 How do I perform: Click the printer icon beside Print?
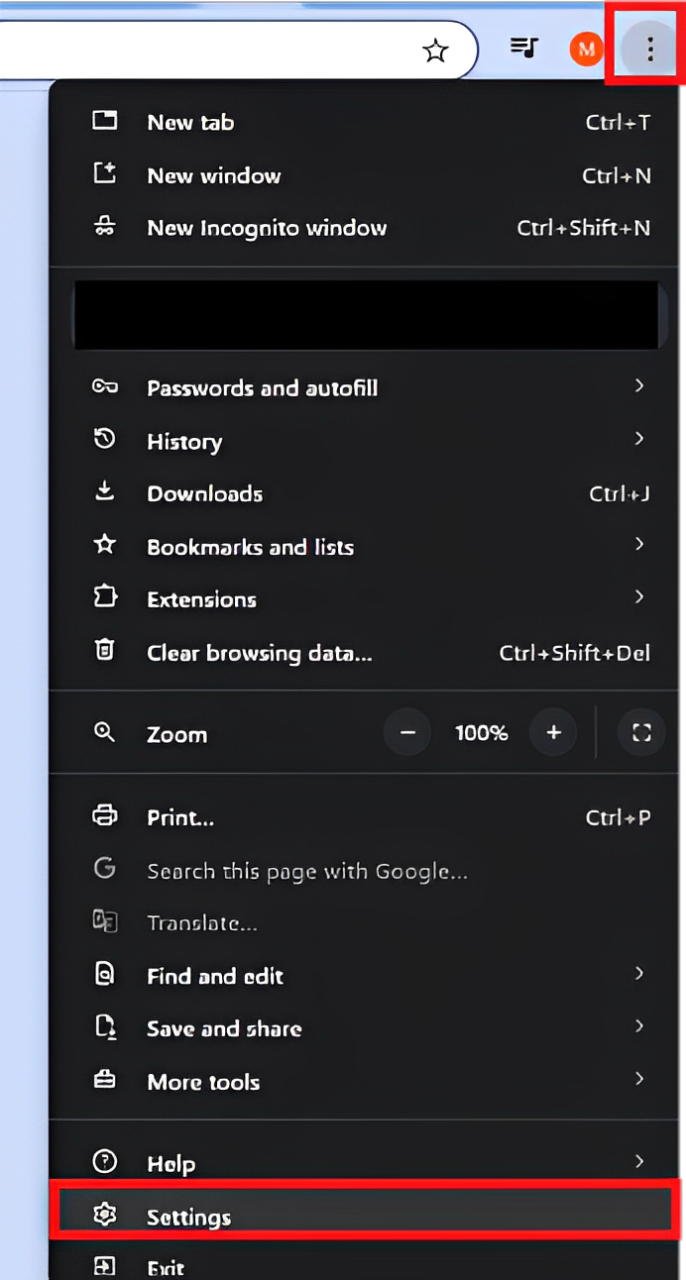[105, 816]
